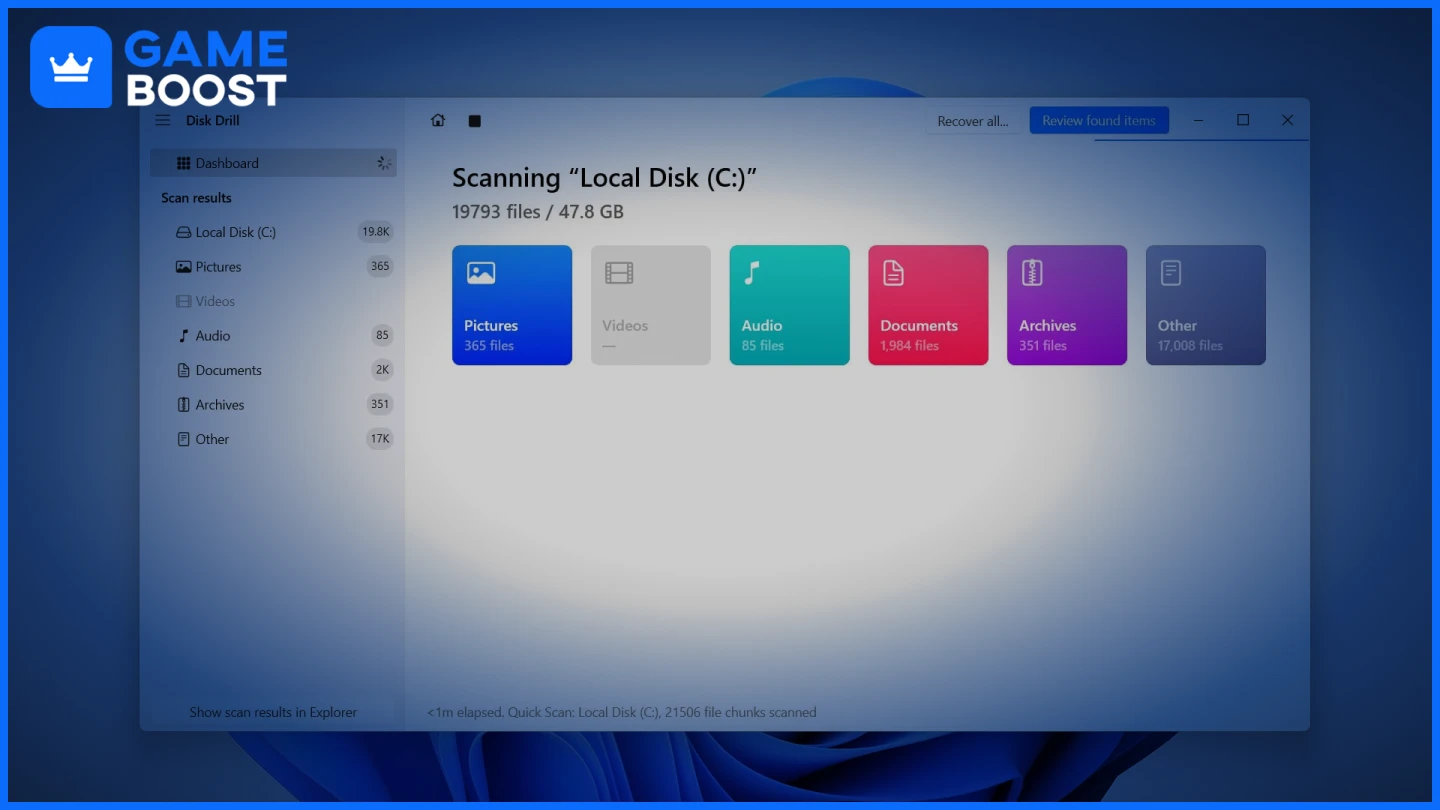Click the Archives zip icon on the purple tile
Image resolution: width=1440 pixels, height=810 pixels.
coord(1031,271)
